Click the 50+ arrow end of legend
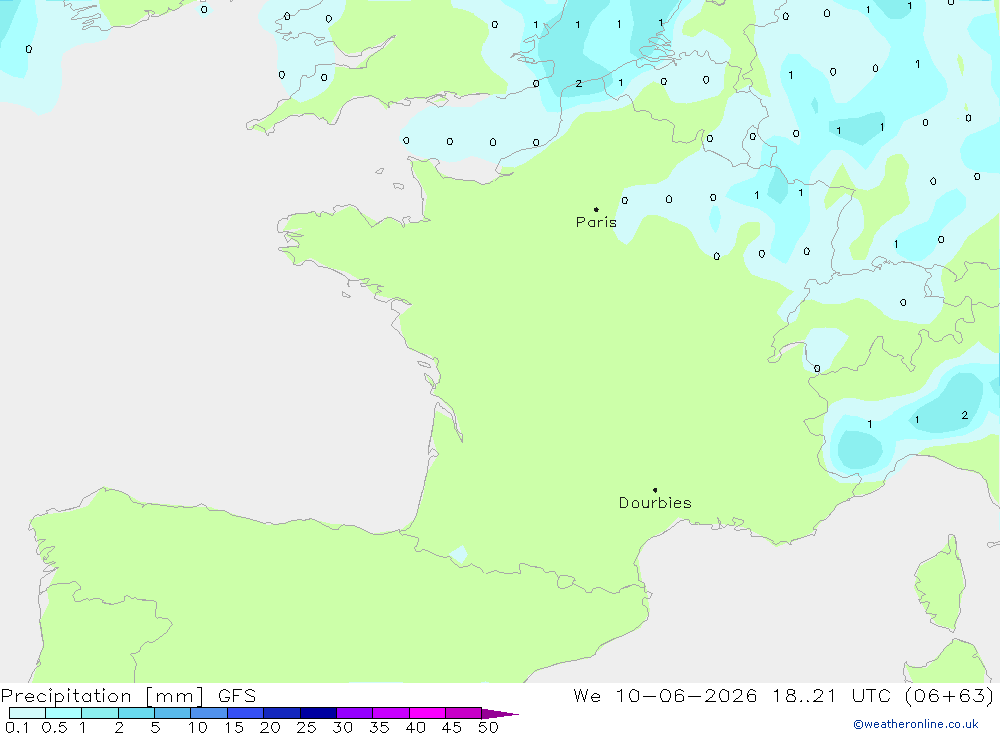The width and height of the screenshot is (1000, 733). [x=499, y=713]
